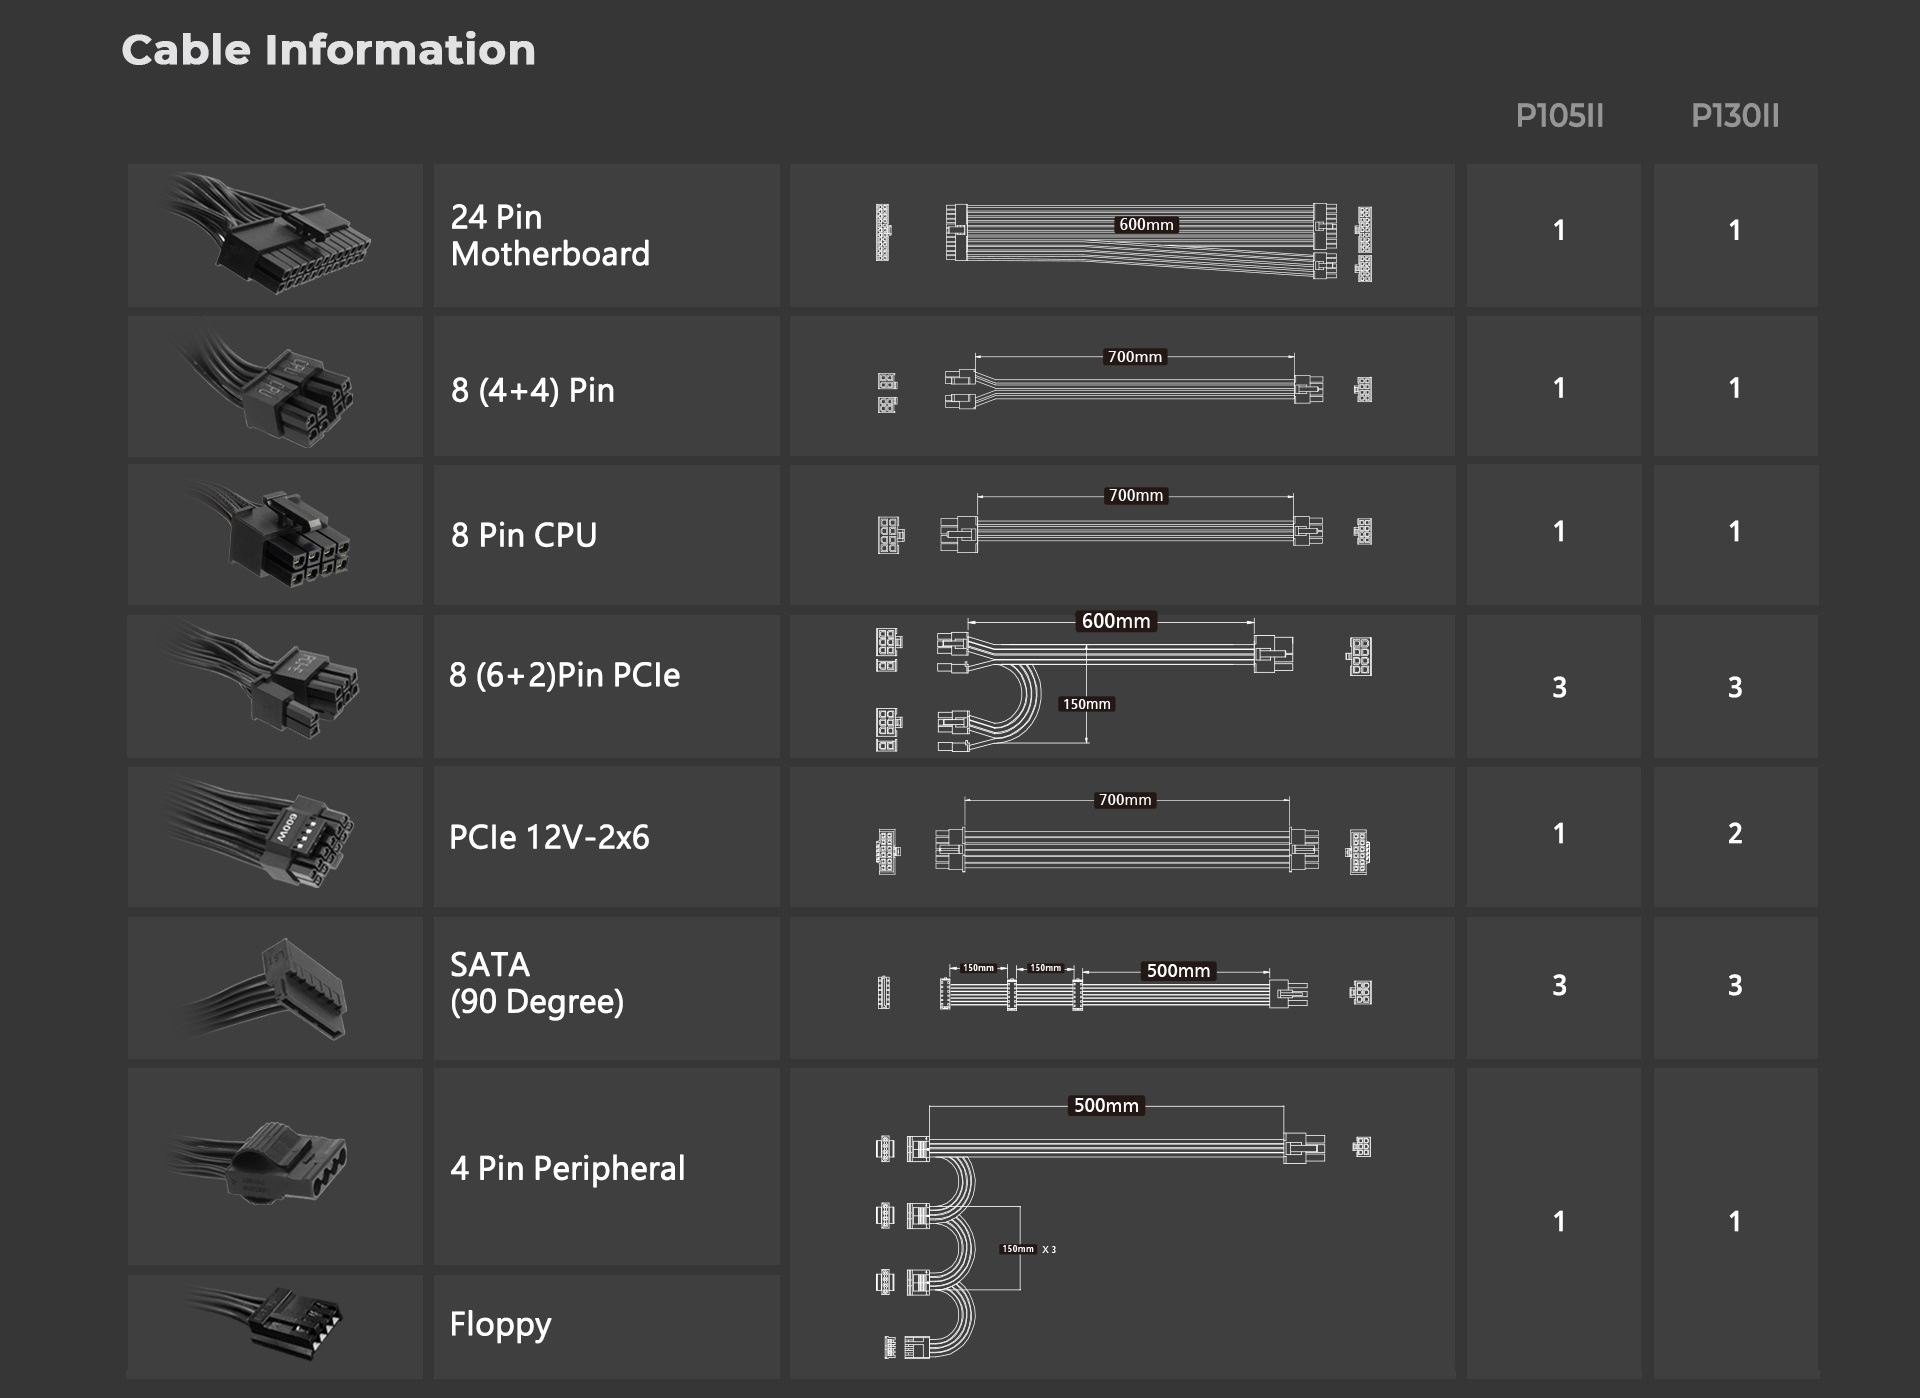Click the P130II column header
Image resolution: width=1920 pixels, height=1398 pixels.
point(1735,116)
